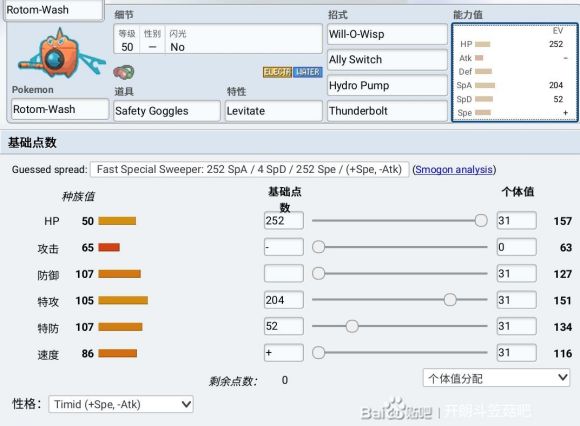This screenshot has width=580, height=426.
Task: Click the Safety Goggles item field
Action: point(167,111)
